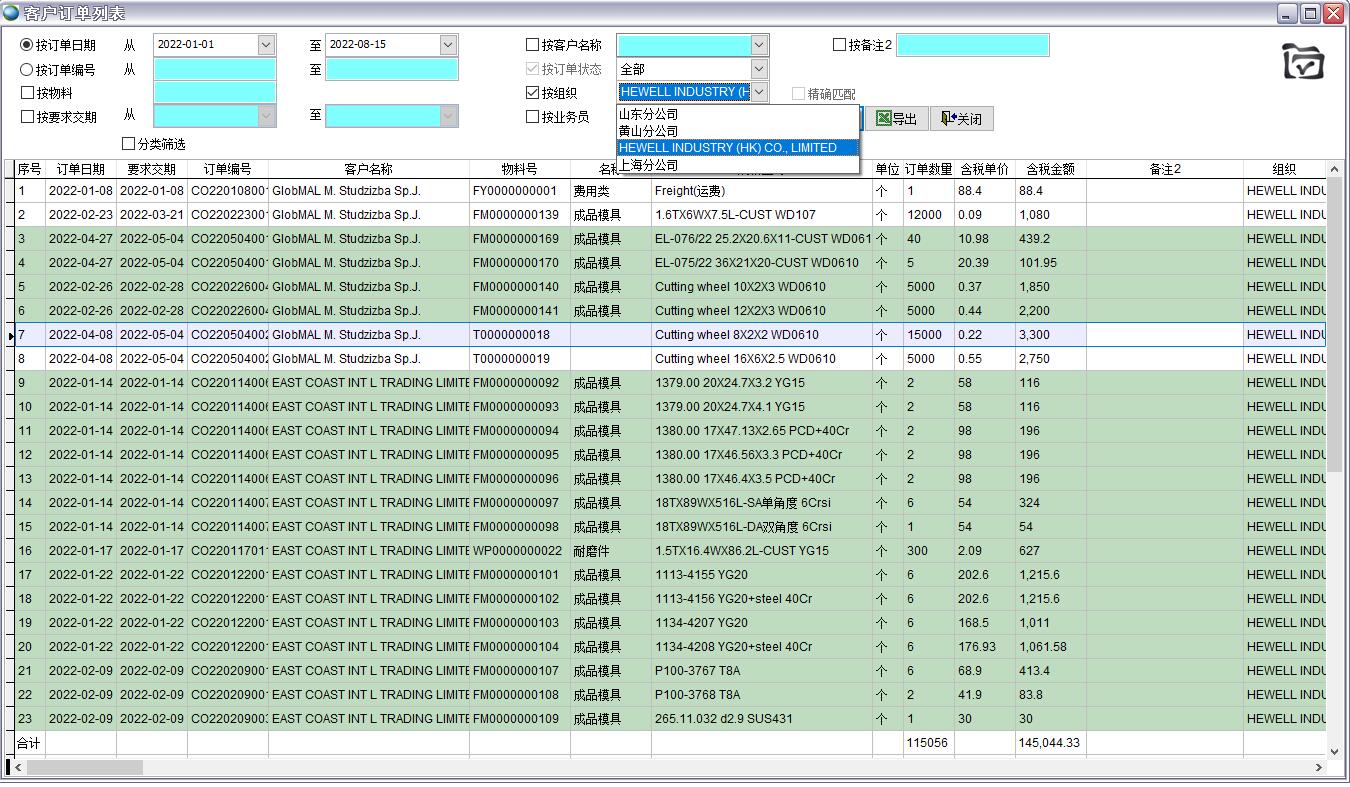This screenshot has width=1350, height=787.
Task: Enable the 按物料 checkbox
Action: click(x=28, y=93)
